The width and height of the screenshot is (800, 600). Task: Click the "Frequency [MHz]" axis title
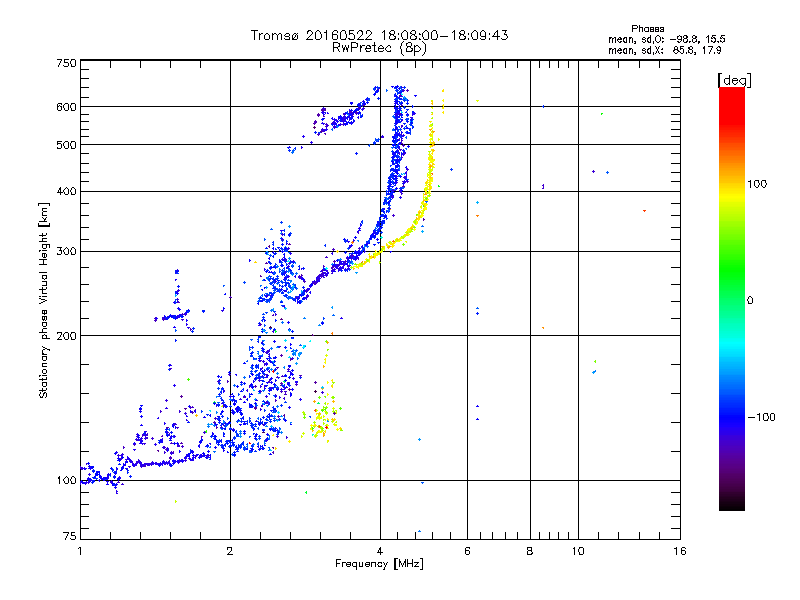[x=379, y=564]
